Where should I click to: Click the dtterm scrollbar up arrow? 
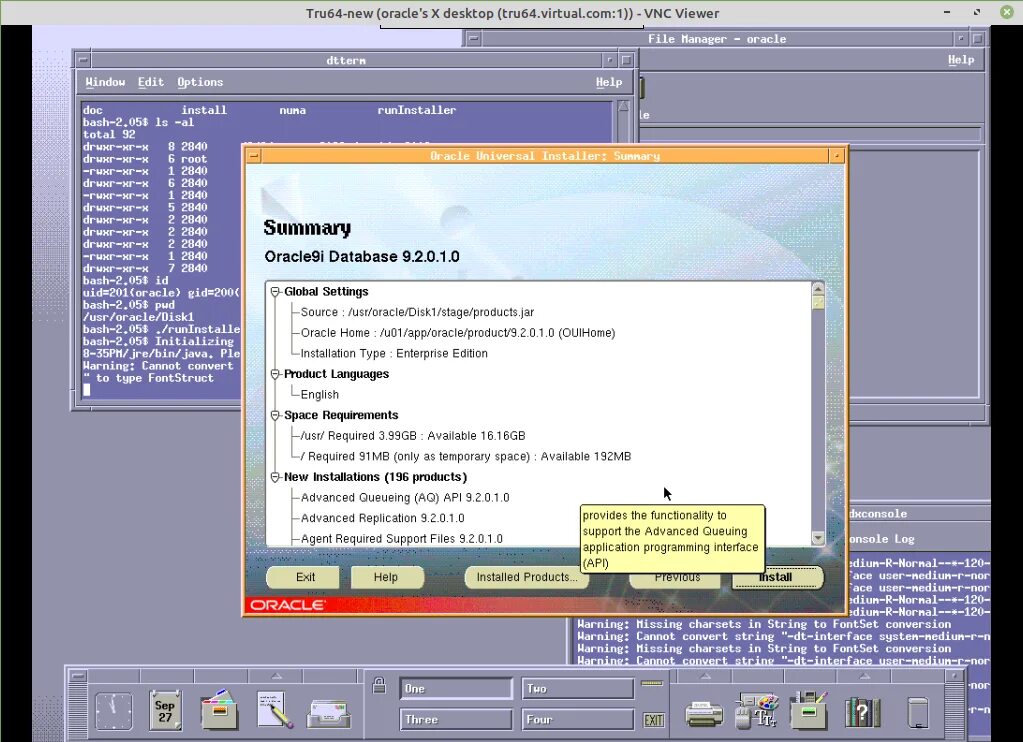pyautogui.click(x=623, y=106)
